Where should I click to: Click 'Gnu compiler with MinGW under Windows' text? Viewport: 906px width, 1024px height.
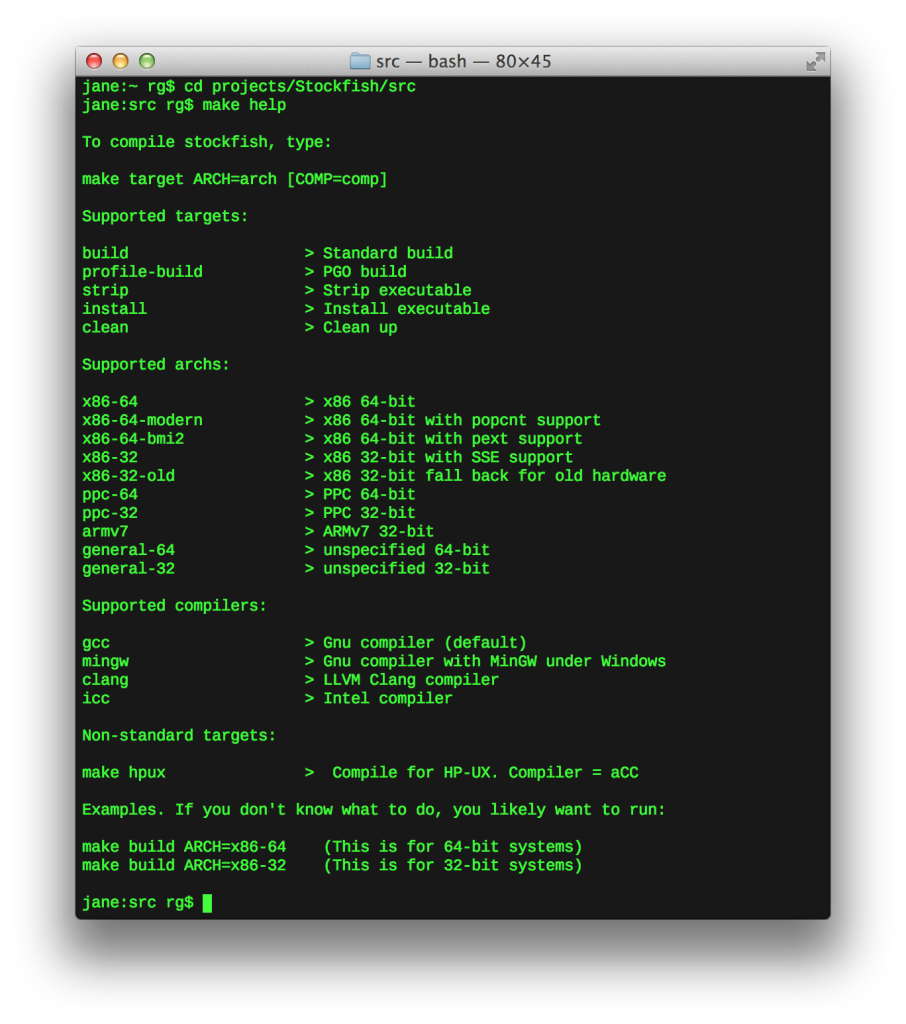click(x=494, y=662)
